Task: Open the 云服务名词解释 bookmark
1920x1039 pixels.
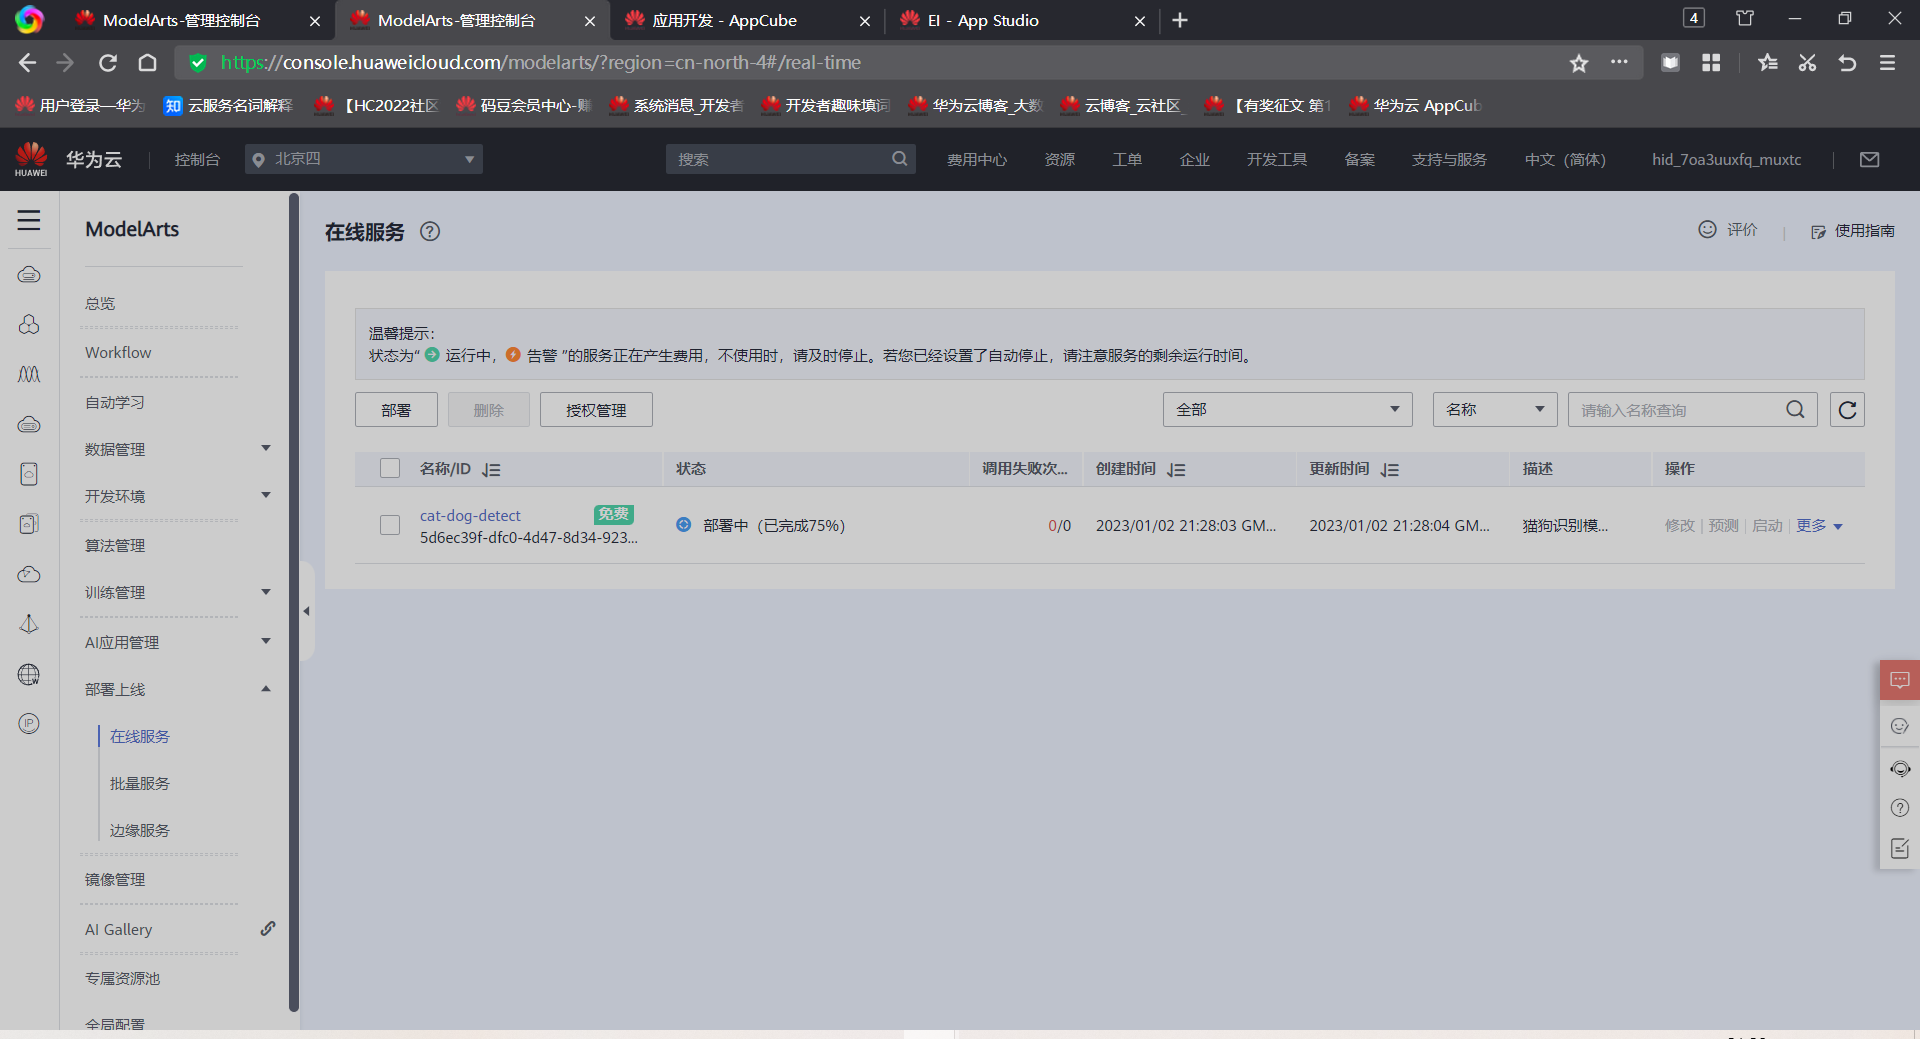Action: coord(229,105)
